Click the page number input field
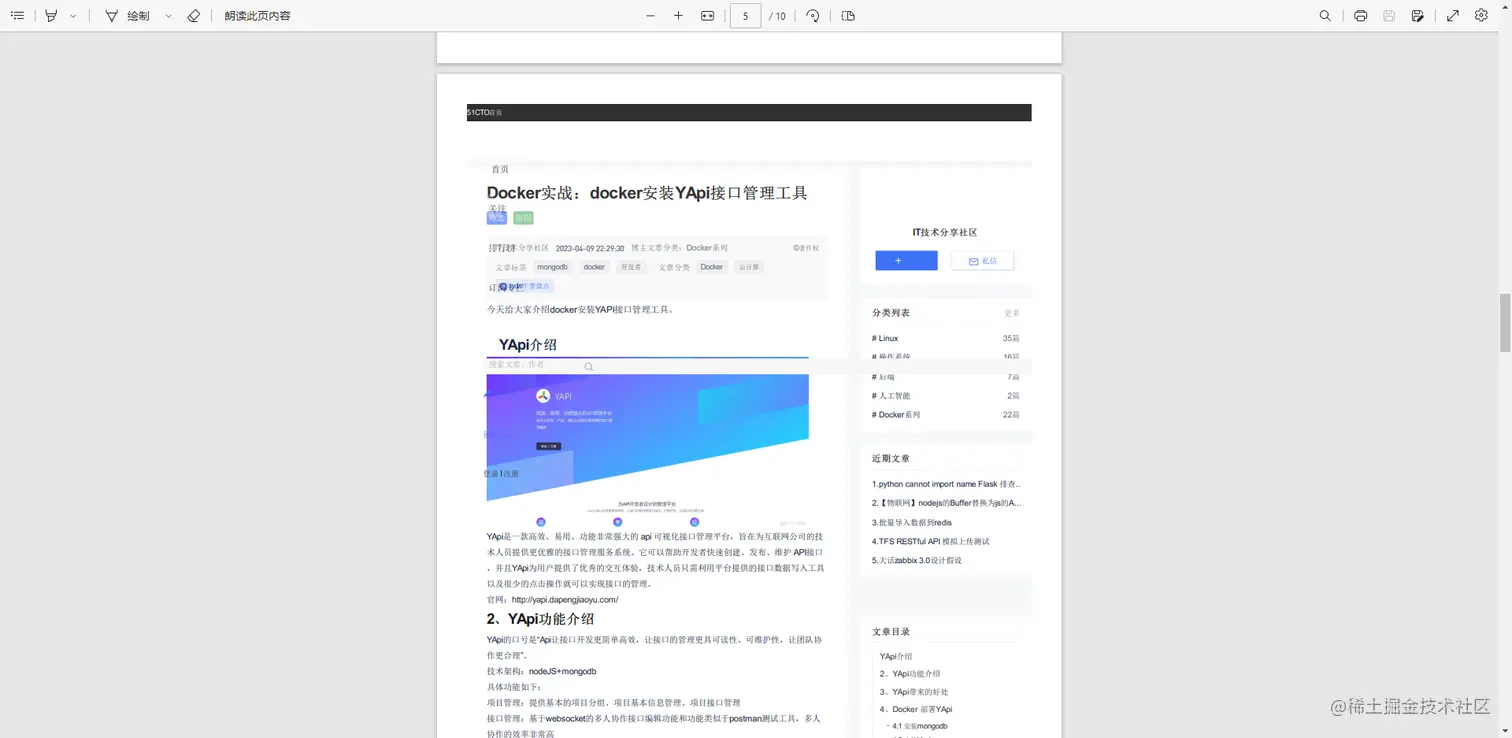The height and width of the screenshot is (738, 1512). 745,16
